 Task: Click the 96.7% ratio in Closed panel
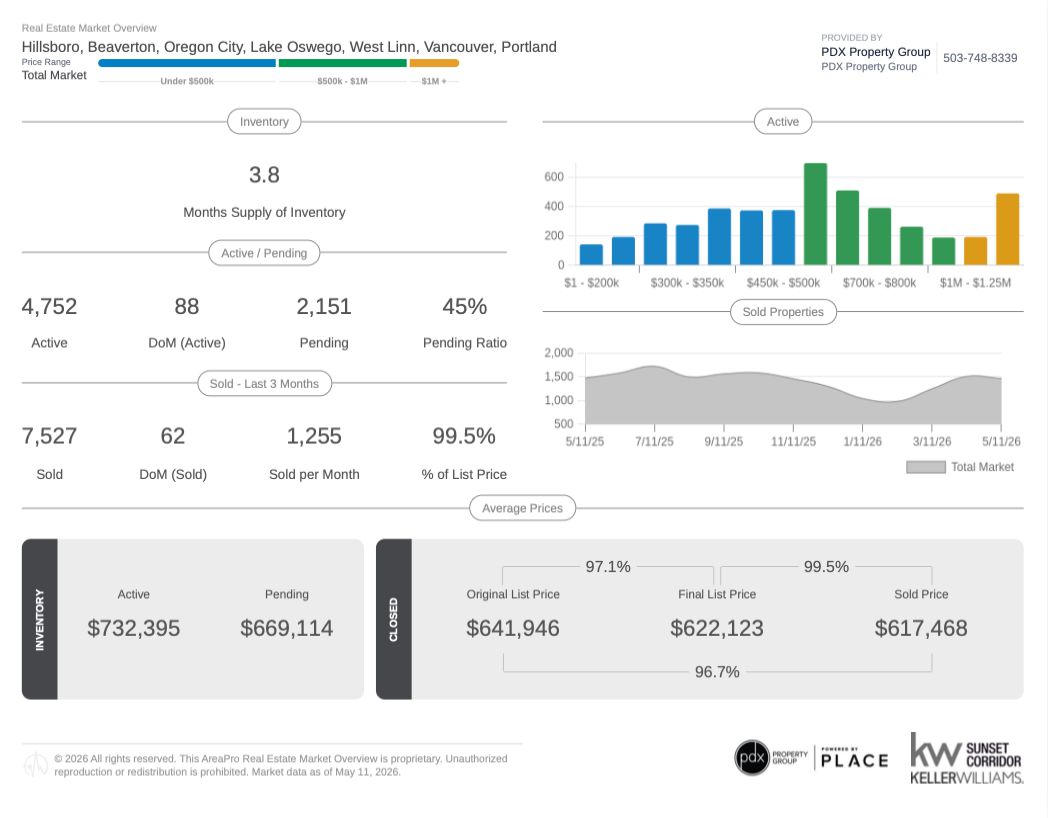pos(716,672)
